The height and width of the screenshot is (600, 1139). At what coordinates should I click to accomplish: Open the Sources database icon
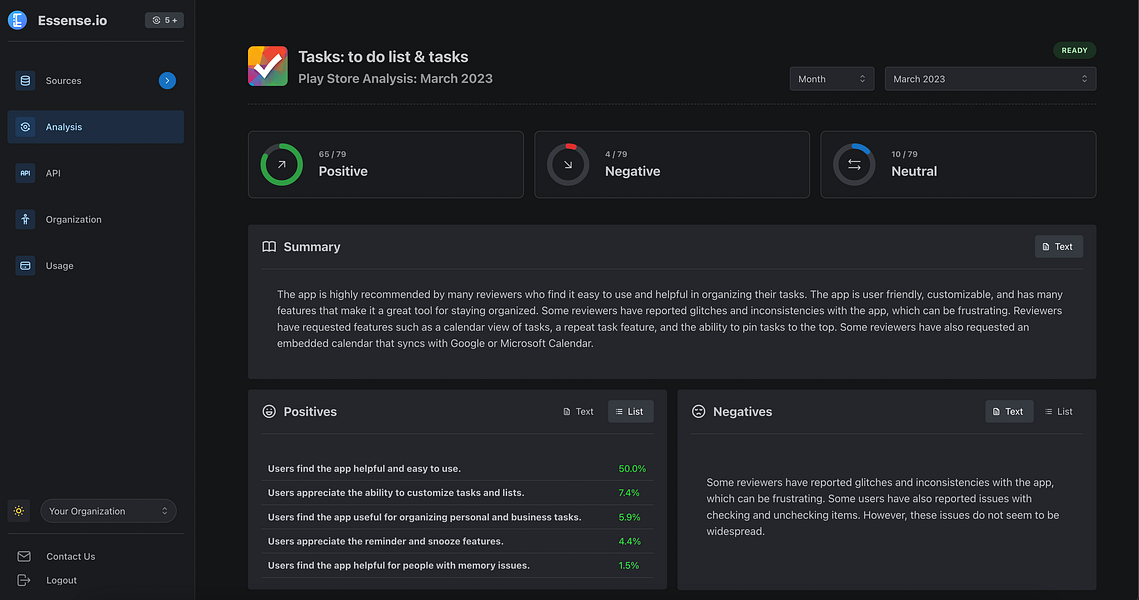click(x=25, y=81)
